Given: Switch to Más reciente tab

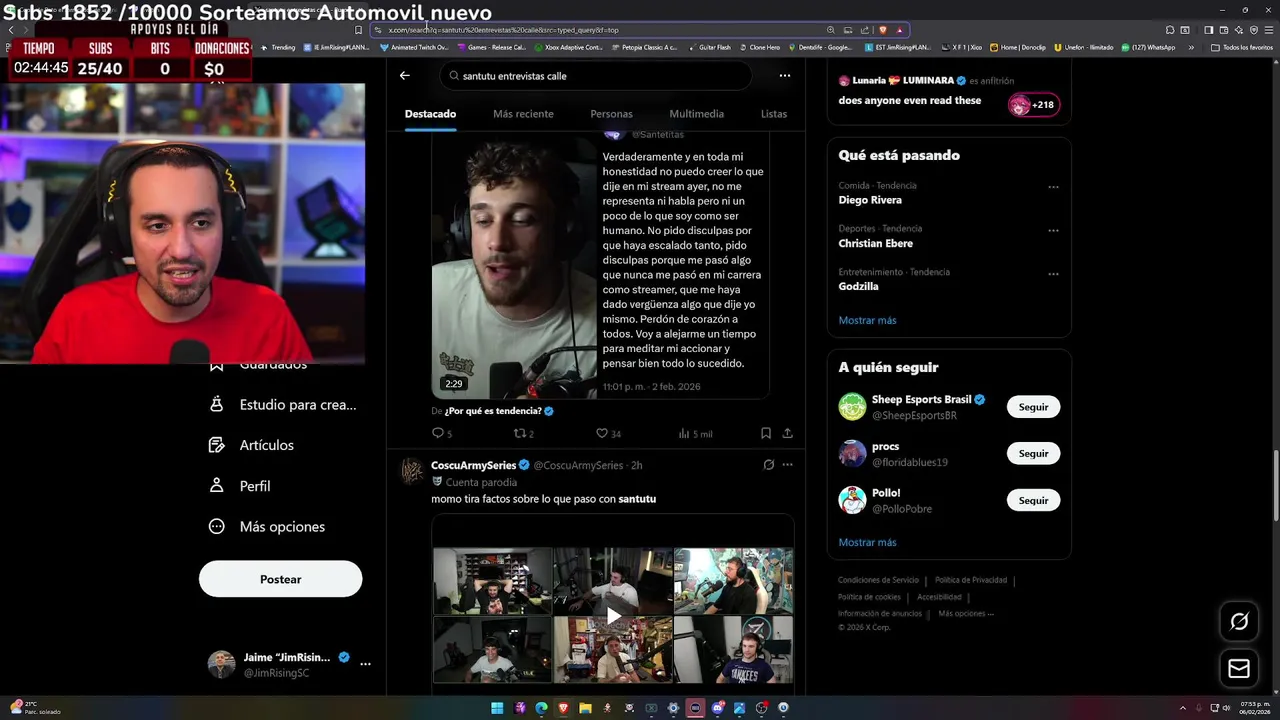Looking at the screenshot, I should 523,114.
